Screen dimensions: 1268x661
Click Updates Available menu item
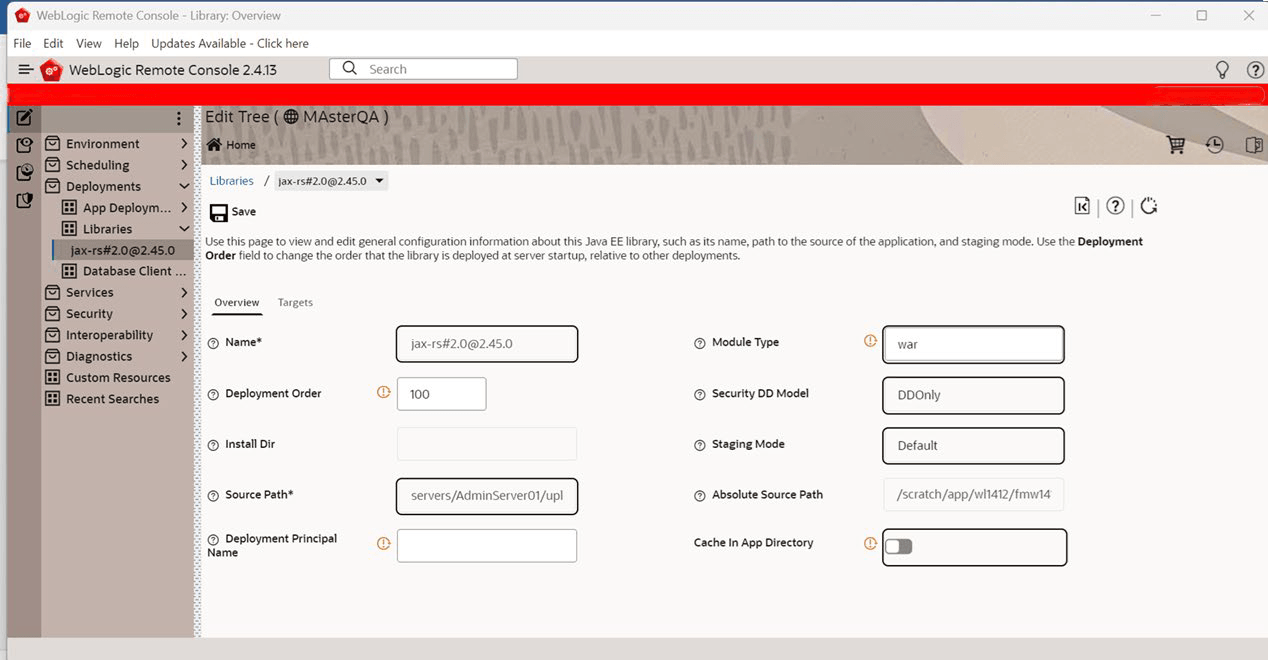(230, 44)
